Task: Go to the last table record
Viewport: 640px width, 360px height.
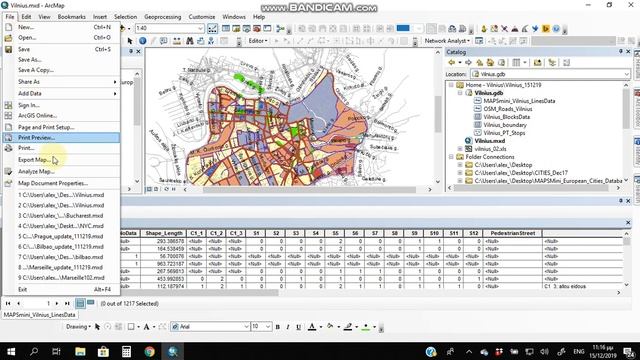Action: click(x=67, y=303)
